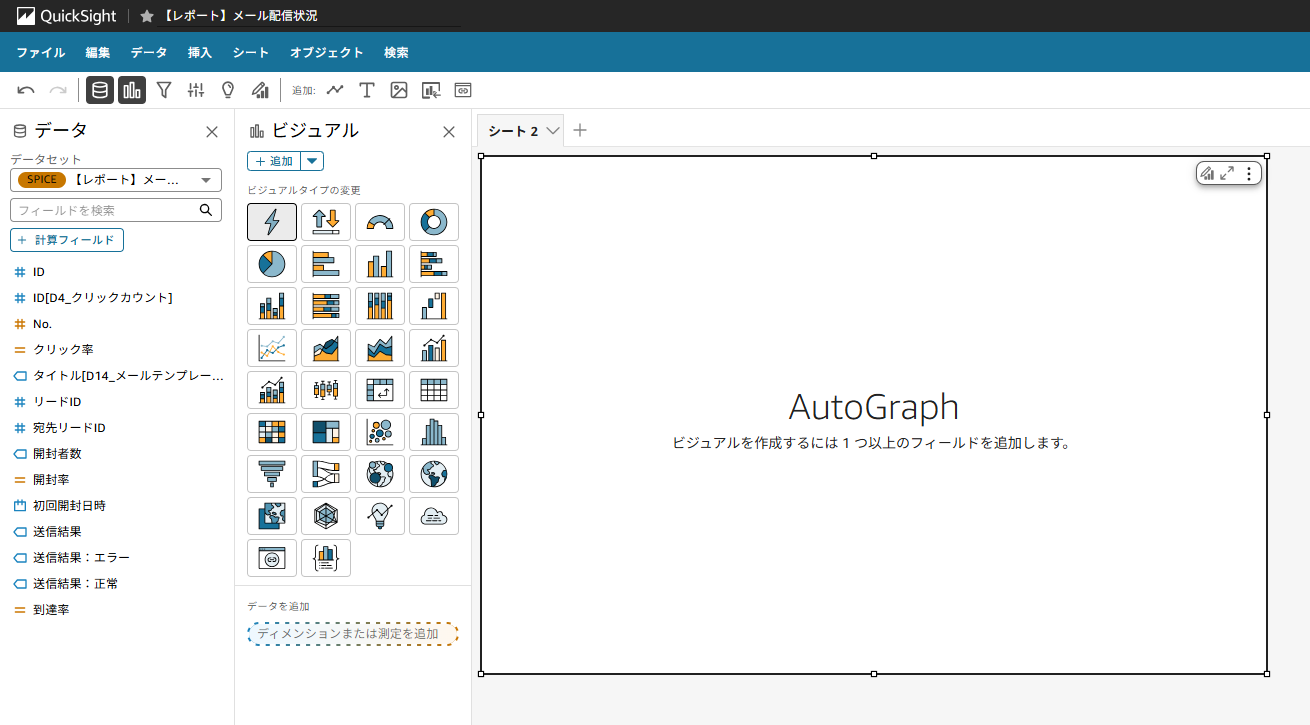Image resolution: width=1310 pixels, height=725 pixels.
Task: Select the Word cloud visual type
Action: [x=434, y=516]
